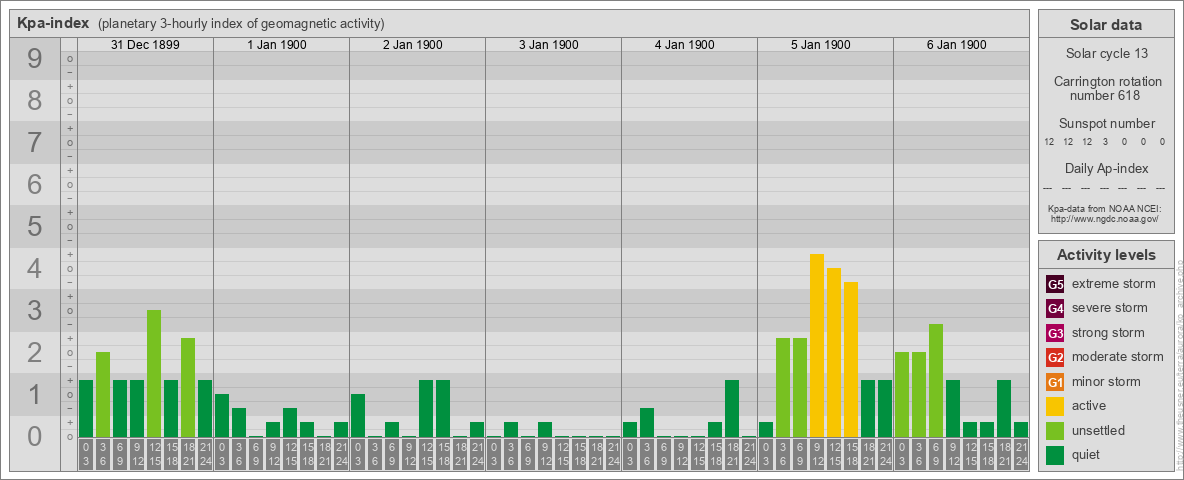Click the 12-15 yellow bar on 5 Jan 1900
The height and width of the screenshot is (480, 1184).
tap(834, 352)
